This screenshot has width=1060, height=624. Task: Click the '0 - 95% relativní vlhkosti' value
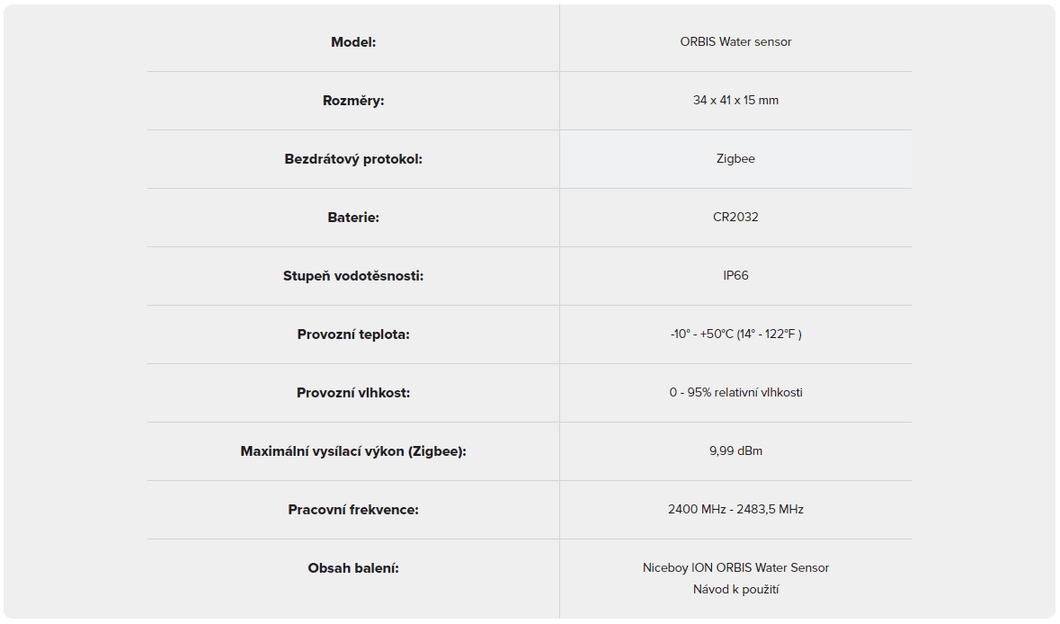pyautogui.click(x=735, y=393)
